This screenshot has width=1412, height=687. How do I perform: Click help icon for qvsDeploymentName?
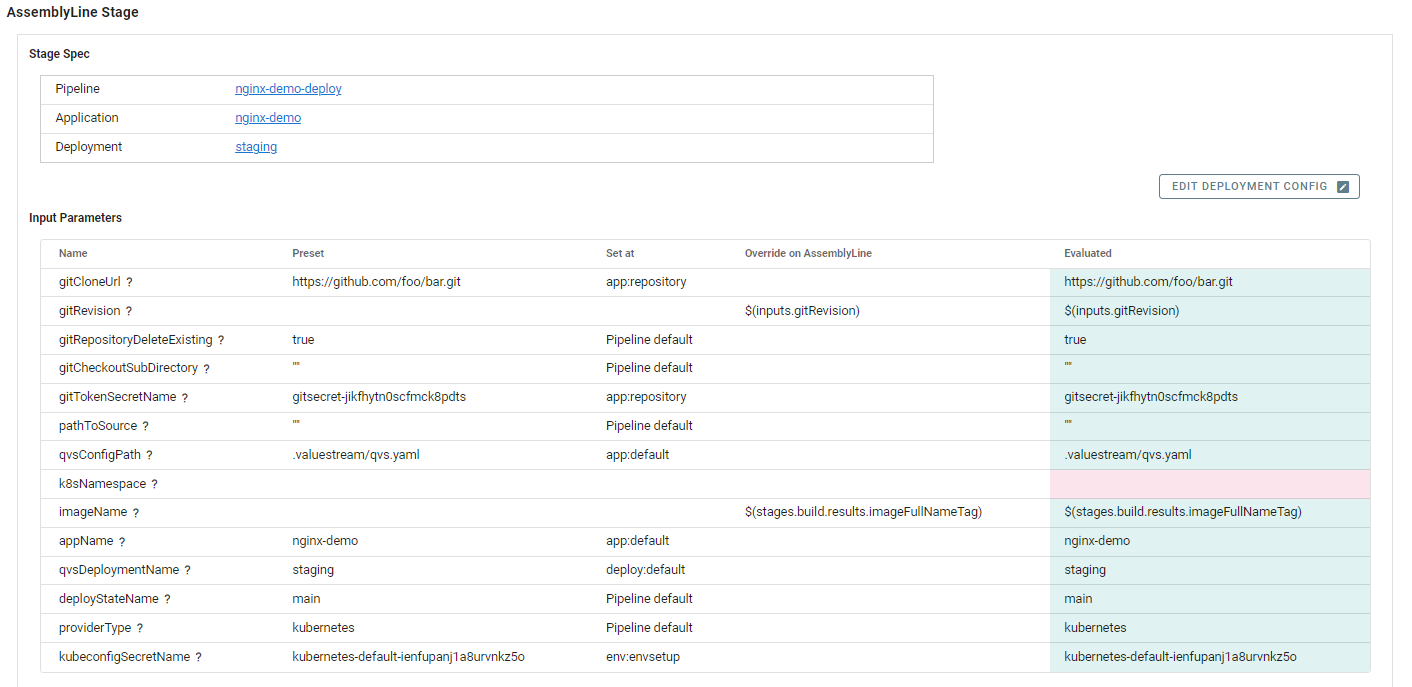[x=187, y=571]
